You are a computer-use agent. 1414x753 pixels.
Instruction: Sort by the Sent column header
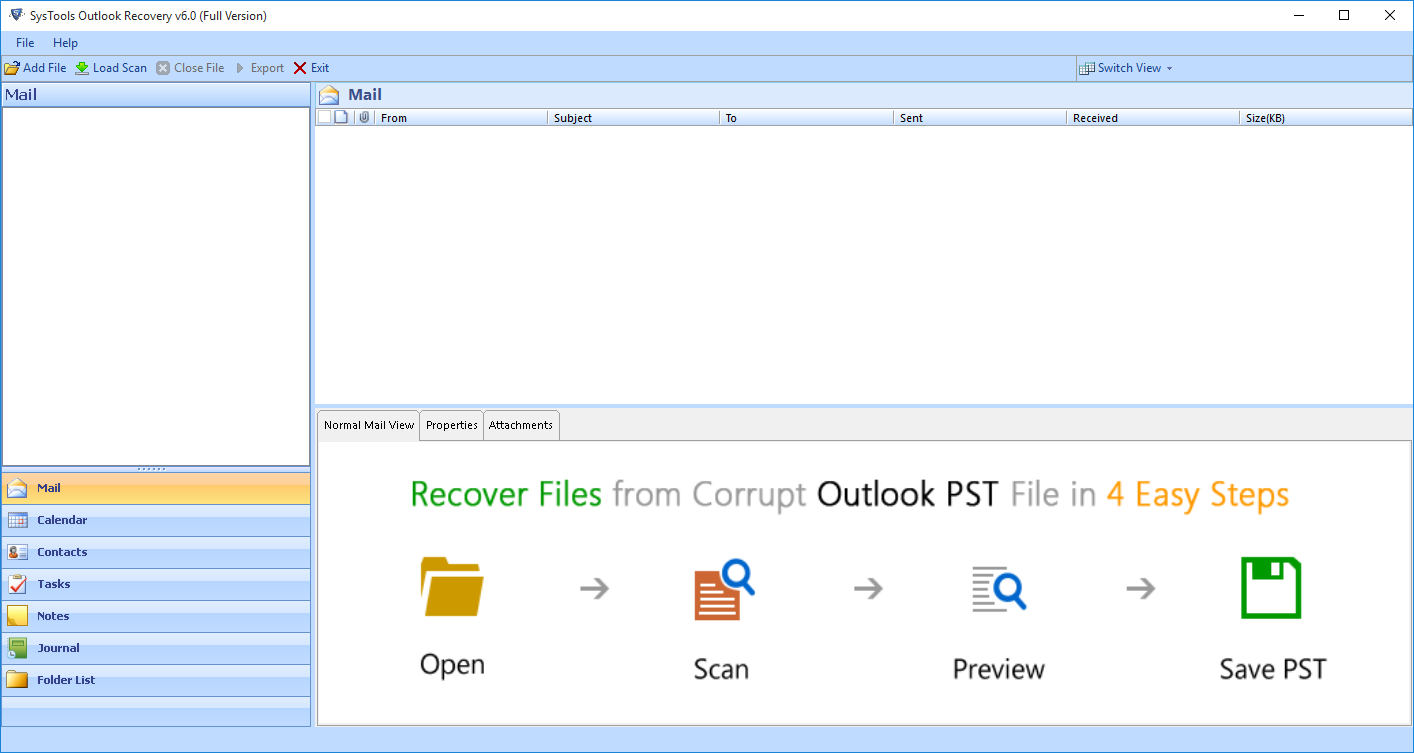tap(980, 117)
